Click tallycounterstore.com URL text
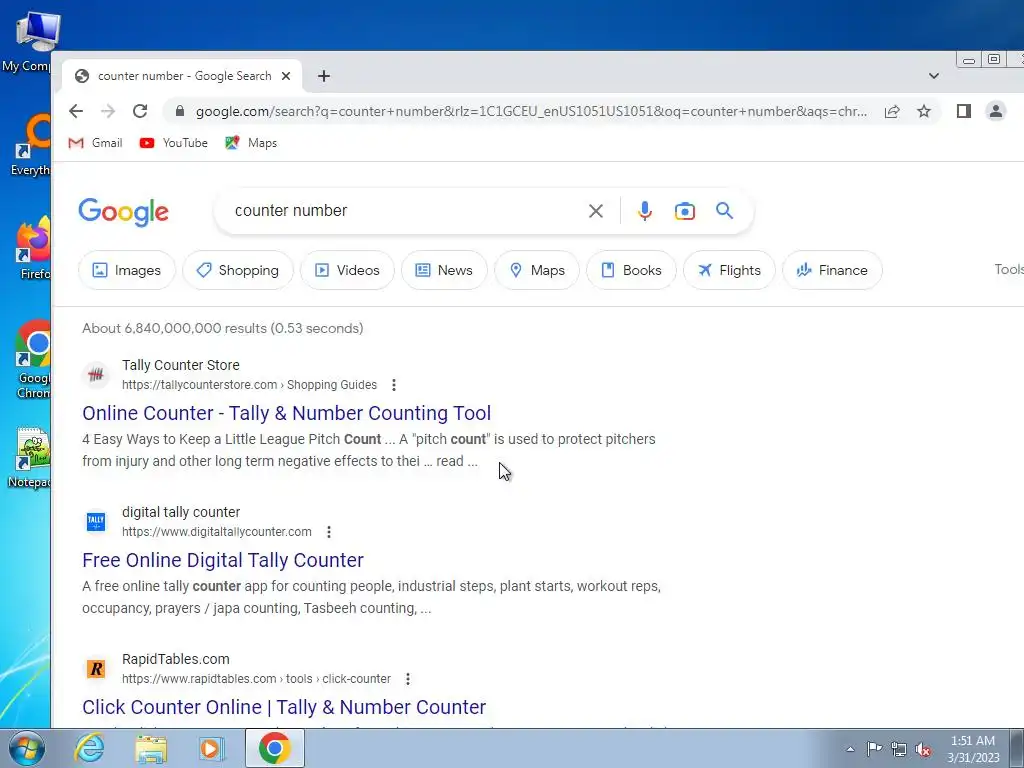 pyautogui.click(x=249, y=385)
